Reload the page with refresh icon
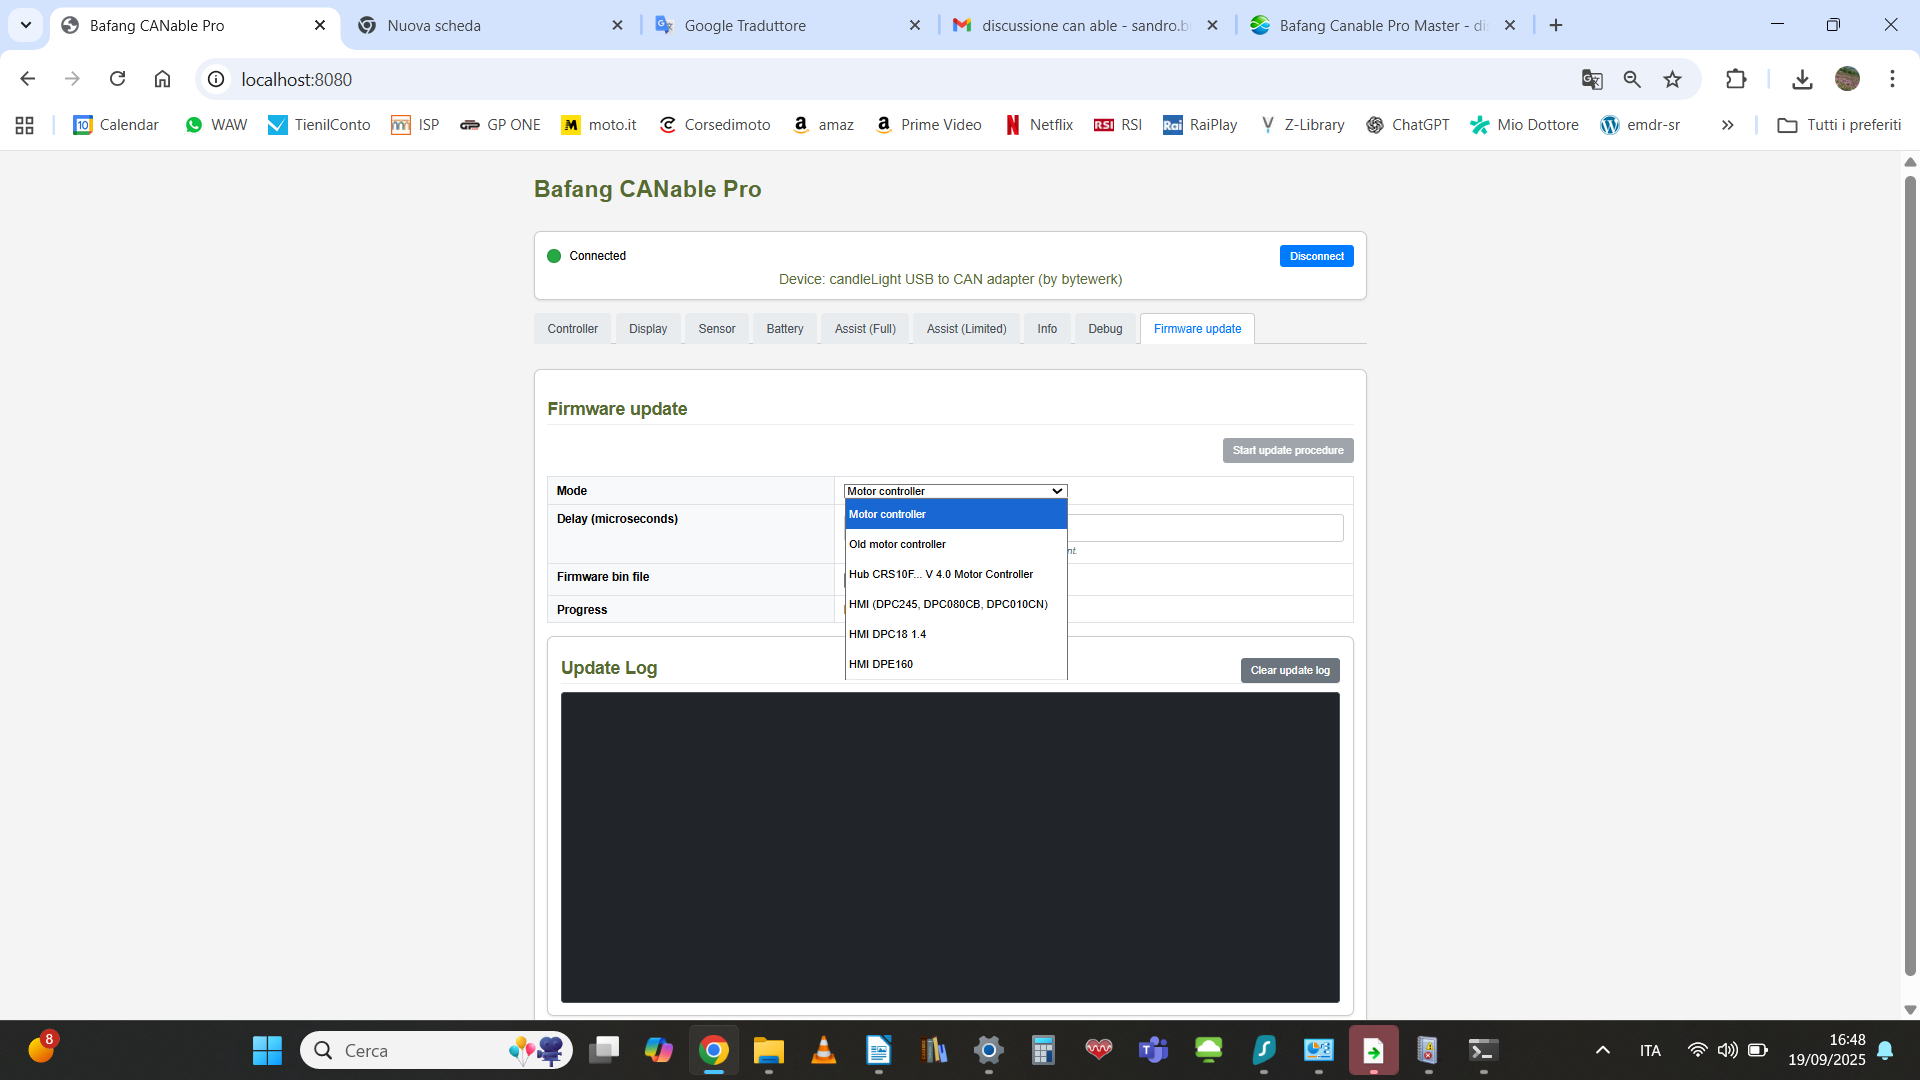Screen dimensions: 1920x1080 pos(117,79)
